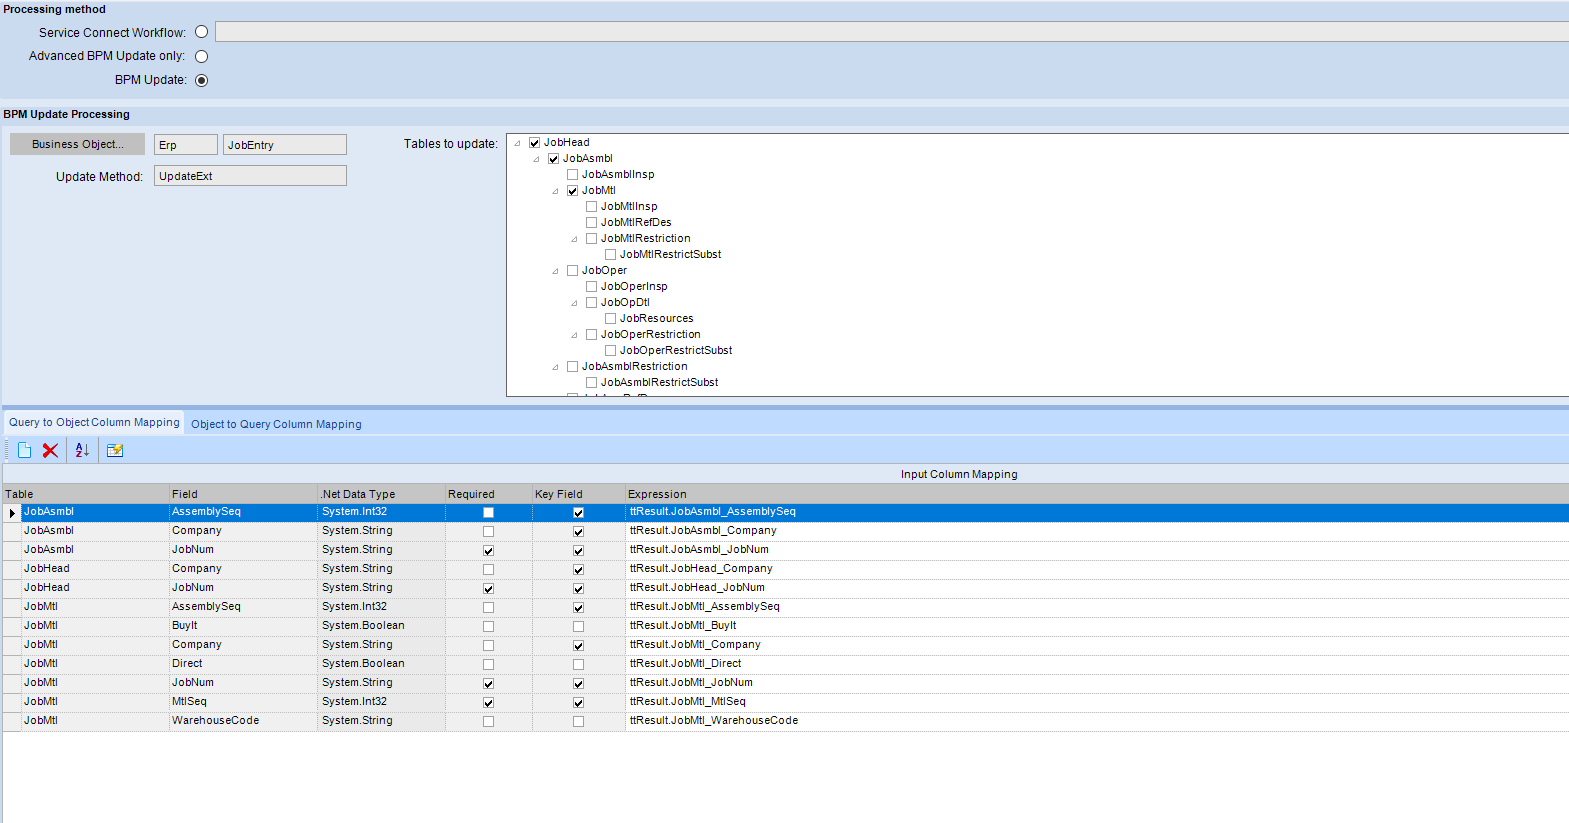Click the map-all-columns lightning table icon
Image resolution: width=1569 pixels, height=823 pixels.
click(115, 450)
